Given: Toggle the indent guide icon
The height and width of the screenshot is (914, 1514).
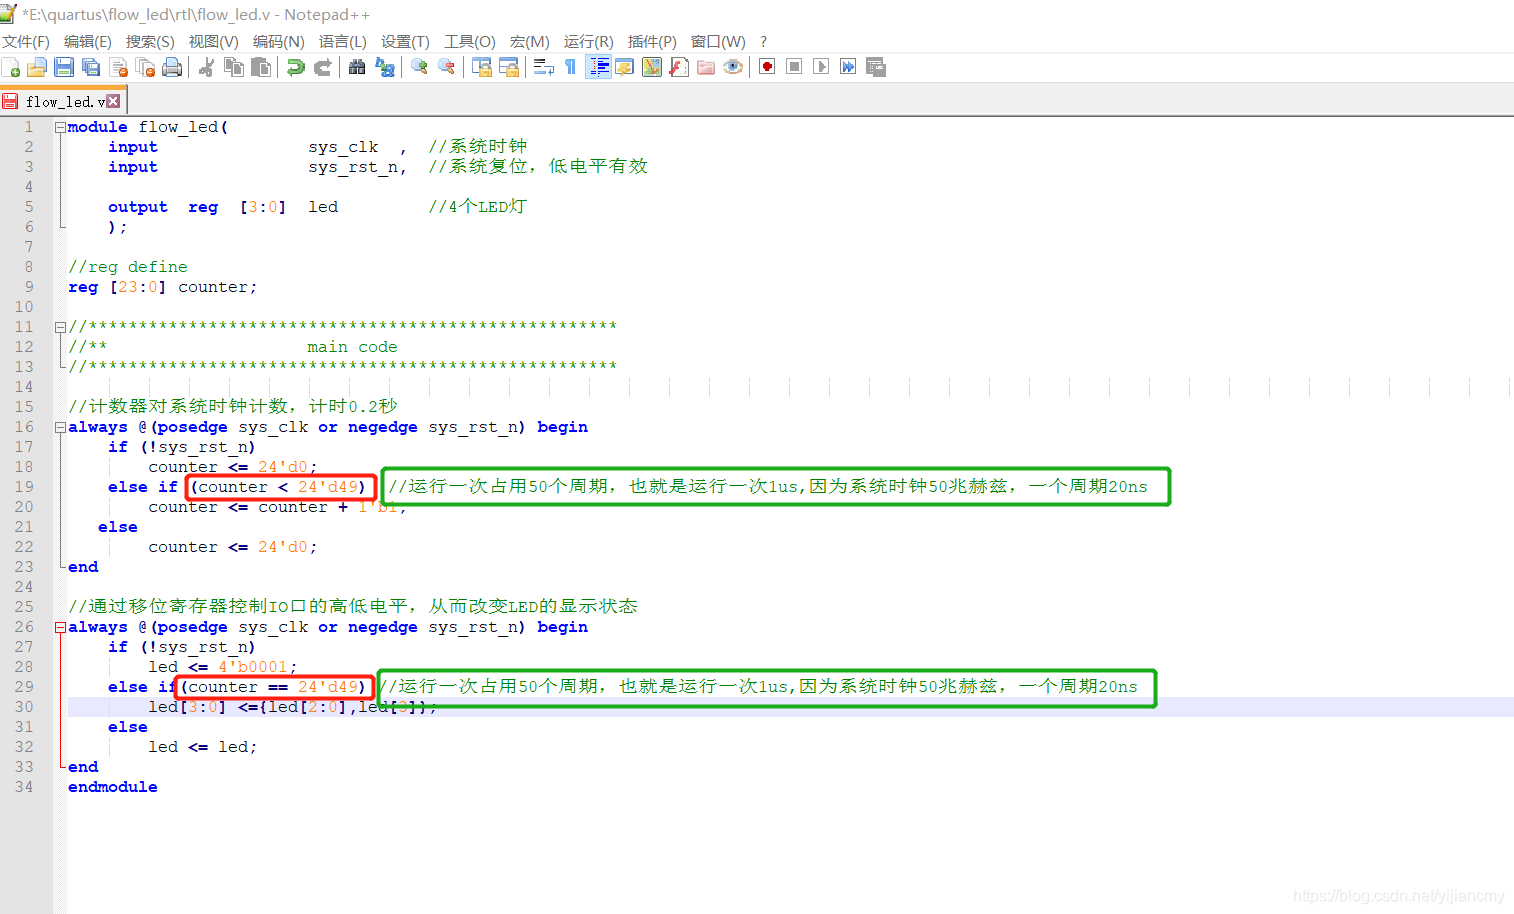Looking at the screenshot, I should click(x=598, y=67).
